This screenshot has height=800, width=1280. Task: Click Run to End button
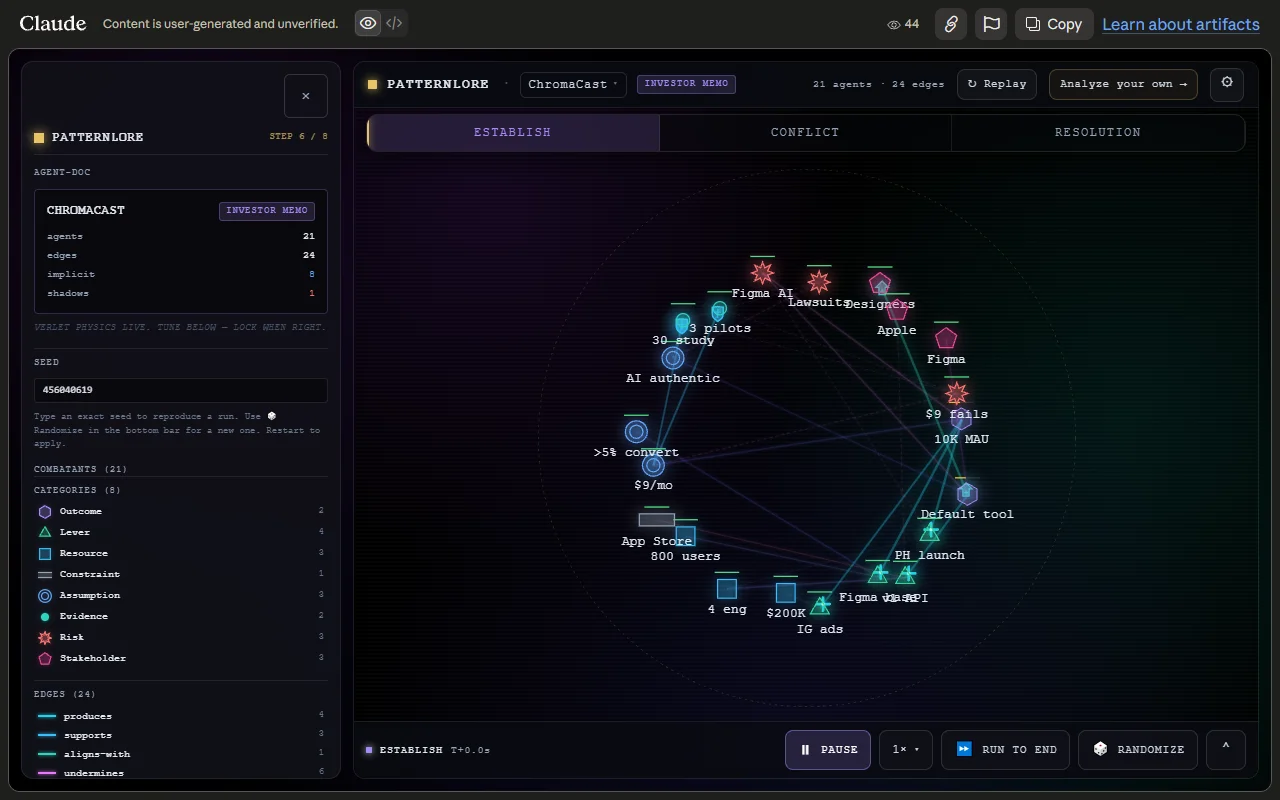click(1006, 750)
